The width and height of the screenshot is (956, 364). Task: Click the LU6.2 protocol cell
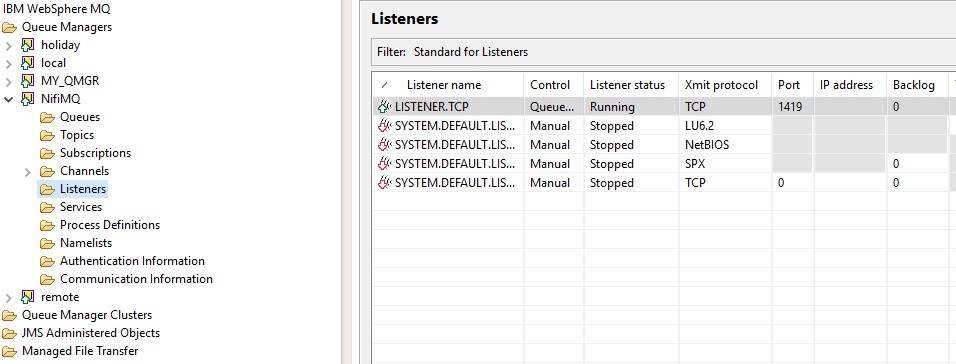coord(726,126)
